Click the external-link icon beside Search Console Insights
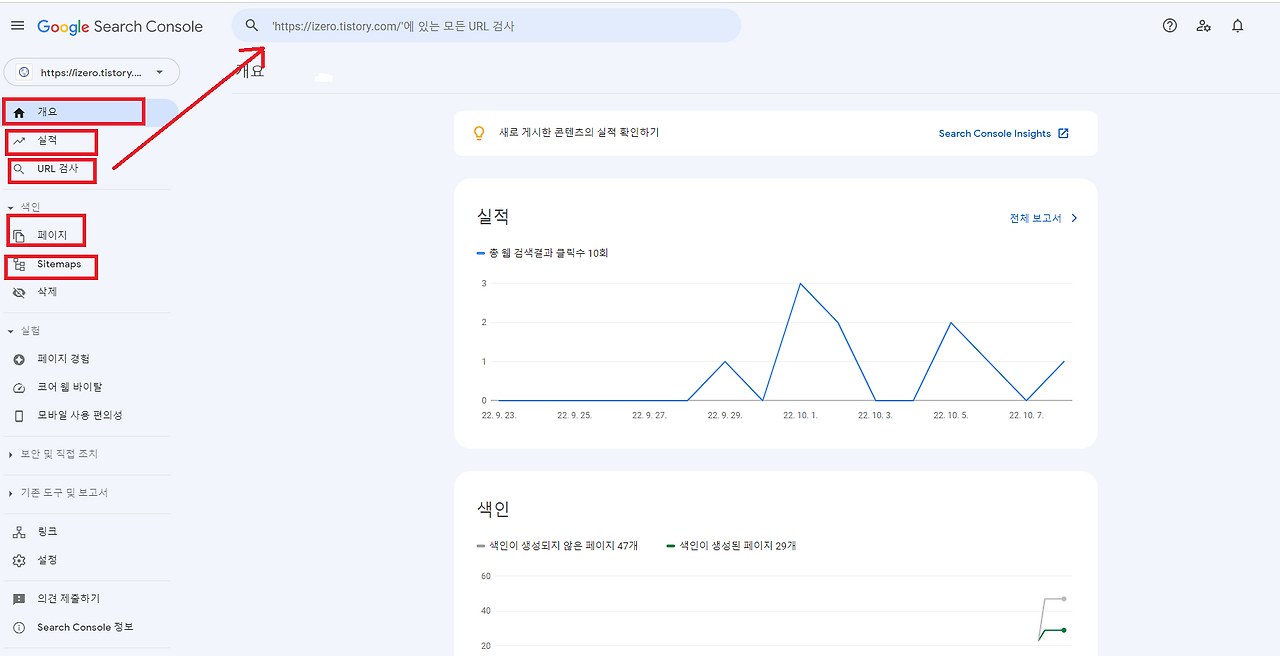This screenshot has height=656, width=1280. (1063, 133)
